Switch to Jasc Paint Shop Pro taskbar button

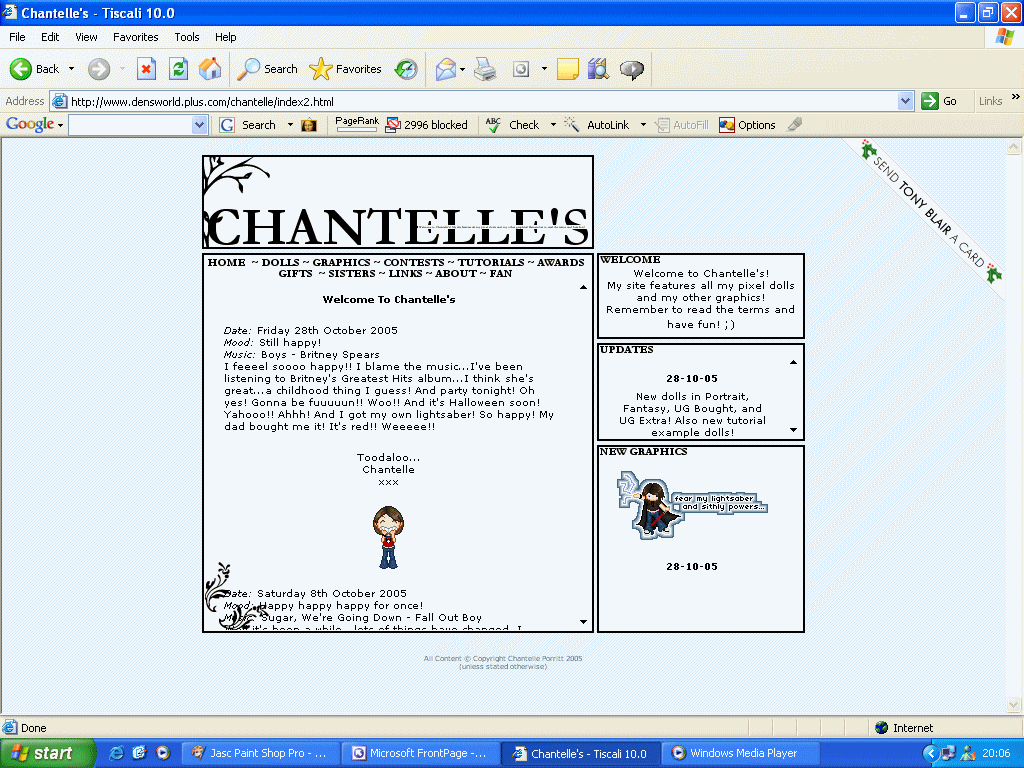(x=261, y=753)
